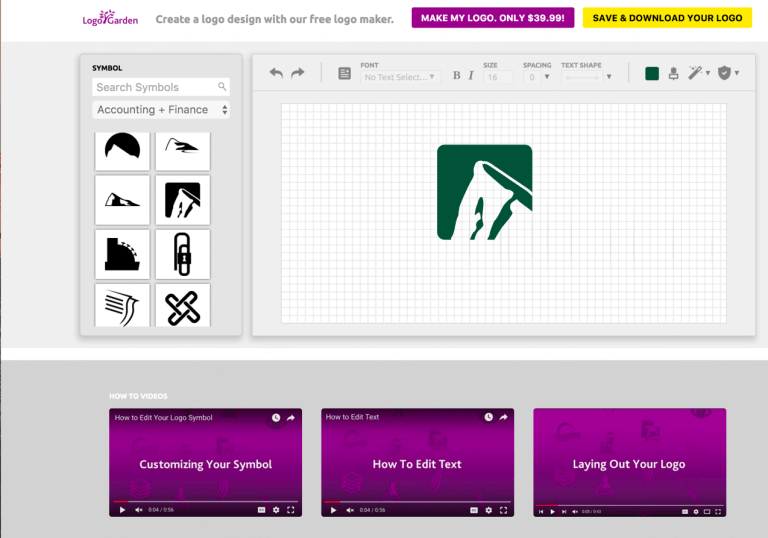Click the LogoGarden logo

[110, 18]
